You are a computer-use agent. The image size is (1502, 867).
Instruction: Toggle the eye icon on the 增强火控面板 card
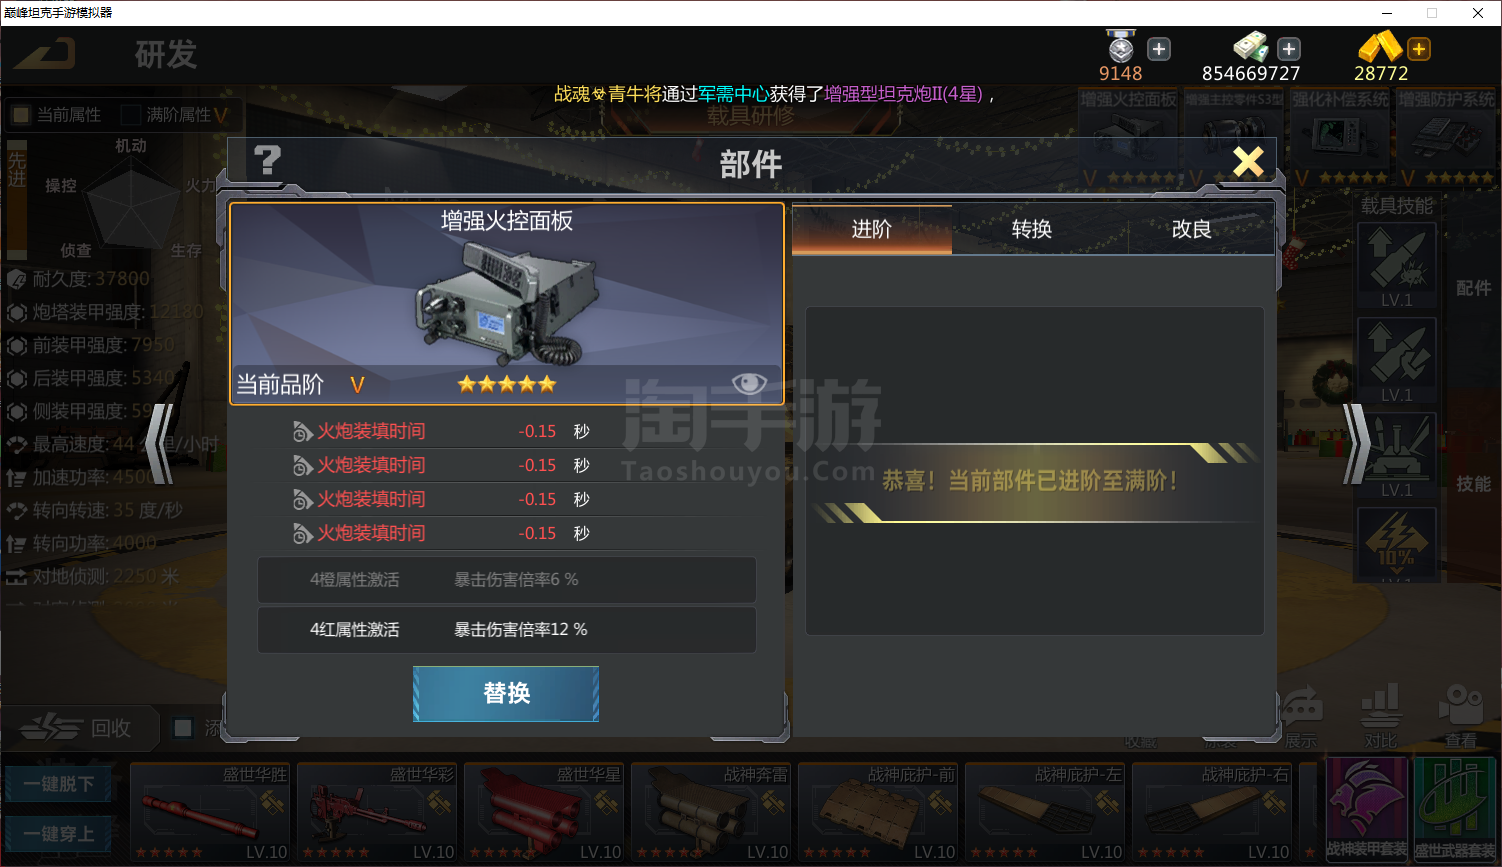[749, 383]
